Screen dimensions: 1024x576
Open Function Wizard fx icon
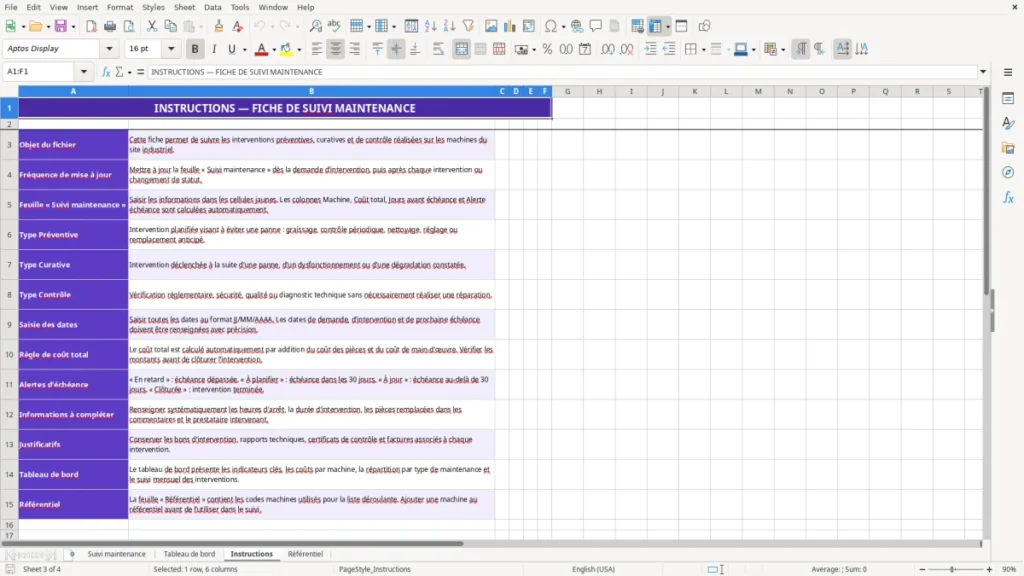(106, 72)
